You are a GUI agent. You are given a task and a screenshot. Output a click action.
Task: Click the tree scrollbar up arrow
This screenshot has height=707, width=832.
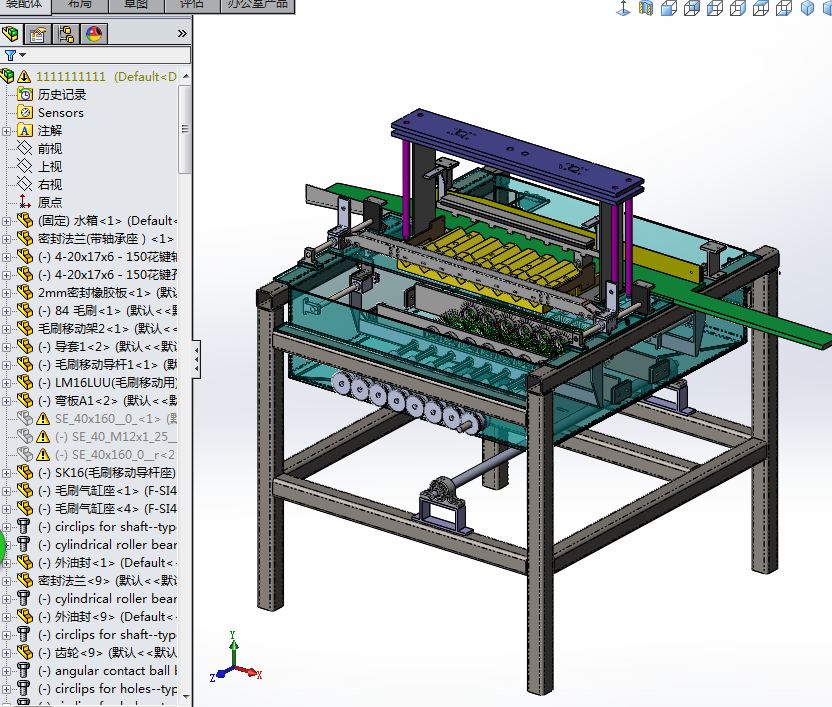[185, 76]
